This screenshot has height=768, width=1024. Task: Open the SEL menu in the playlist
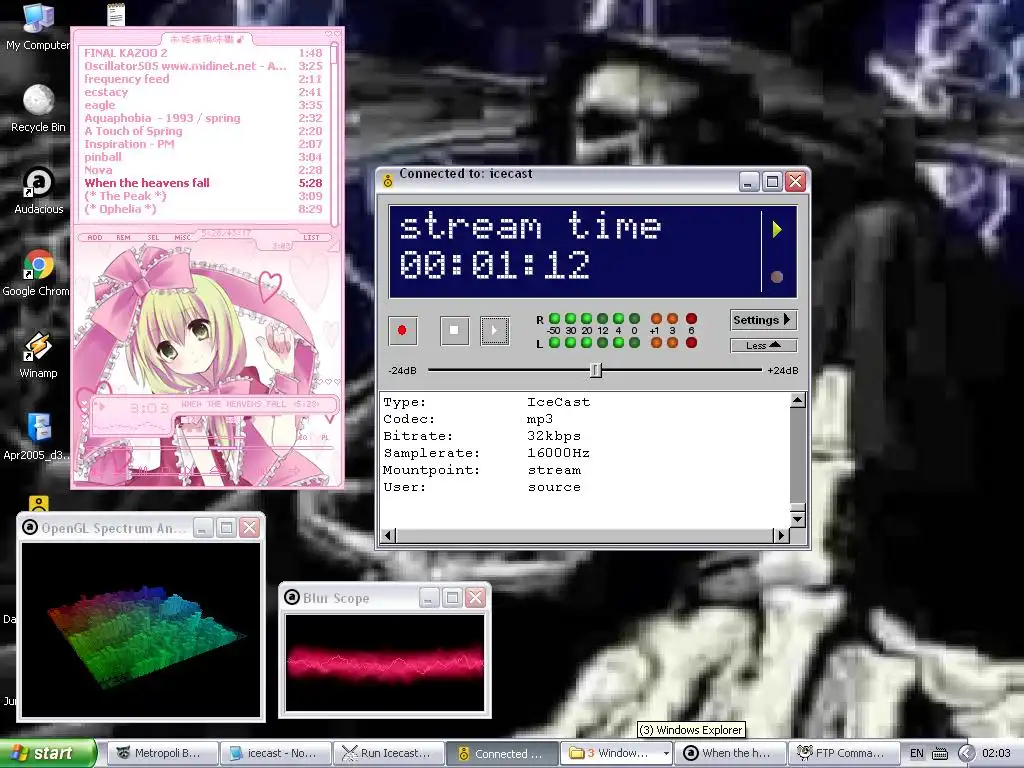click(153, 238)
